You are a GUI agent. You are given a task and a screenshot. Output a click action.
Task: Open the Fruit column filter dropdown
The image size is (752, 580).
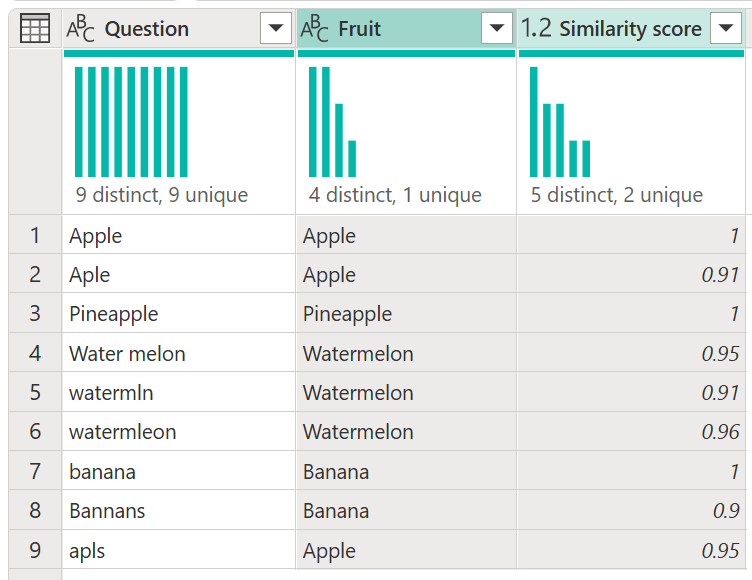[497, 29]
